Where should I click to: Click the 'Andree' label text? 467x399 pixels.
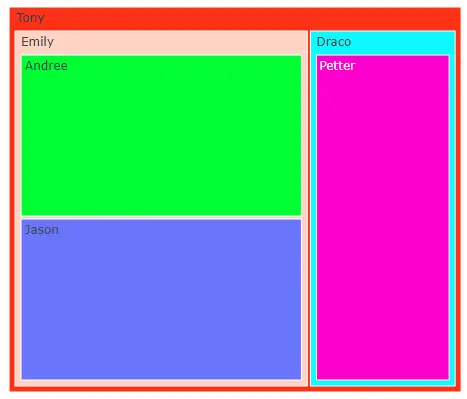coord(46,66)
